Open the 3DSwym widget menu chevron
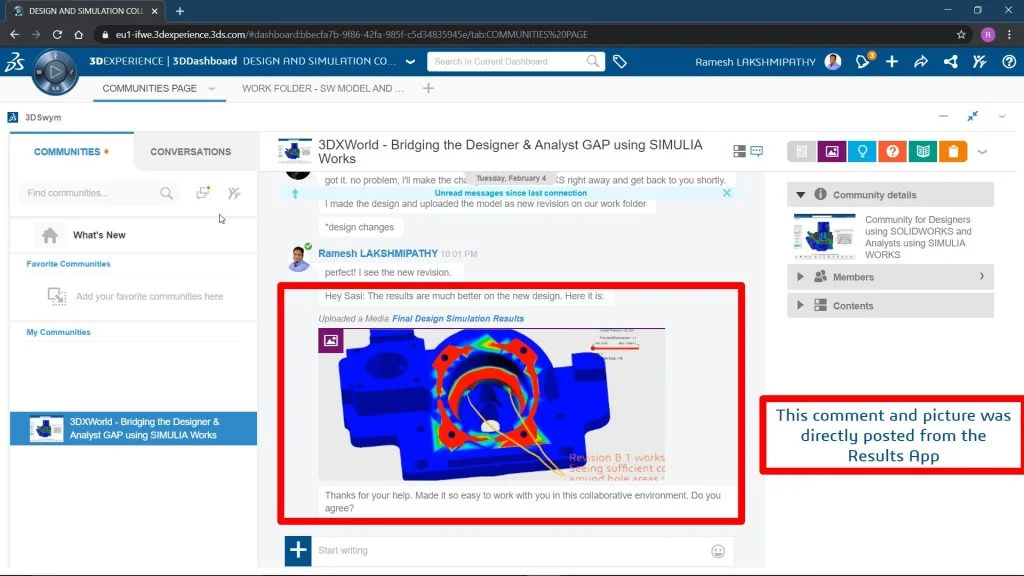The width and height of the screenshot is (1024, 576). click(1002, 116)
